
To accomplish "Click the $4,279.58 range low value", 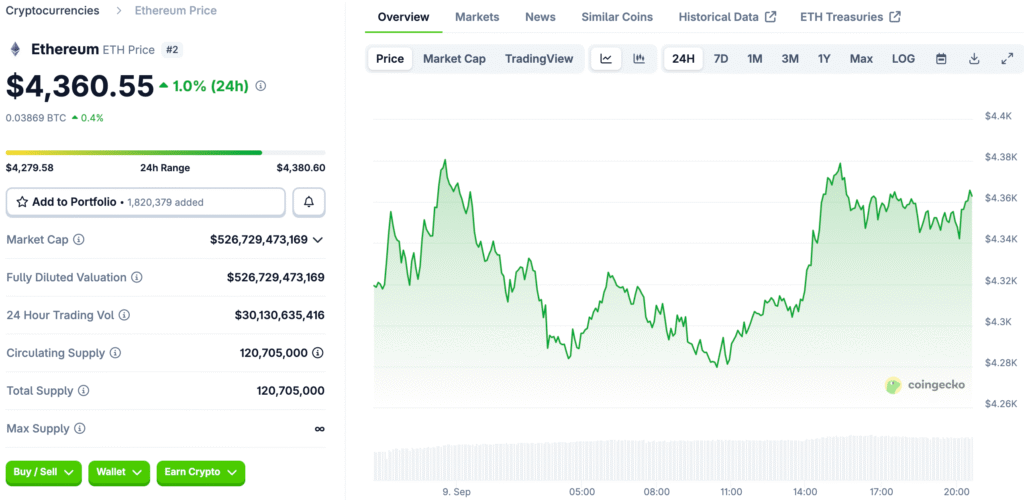I will coord(29,168).
